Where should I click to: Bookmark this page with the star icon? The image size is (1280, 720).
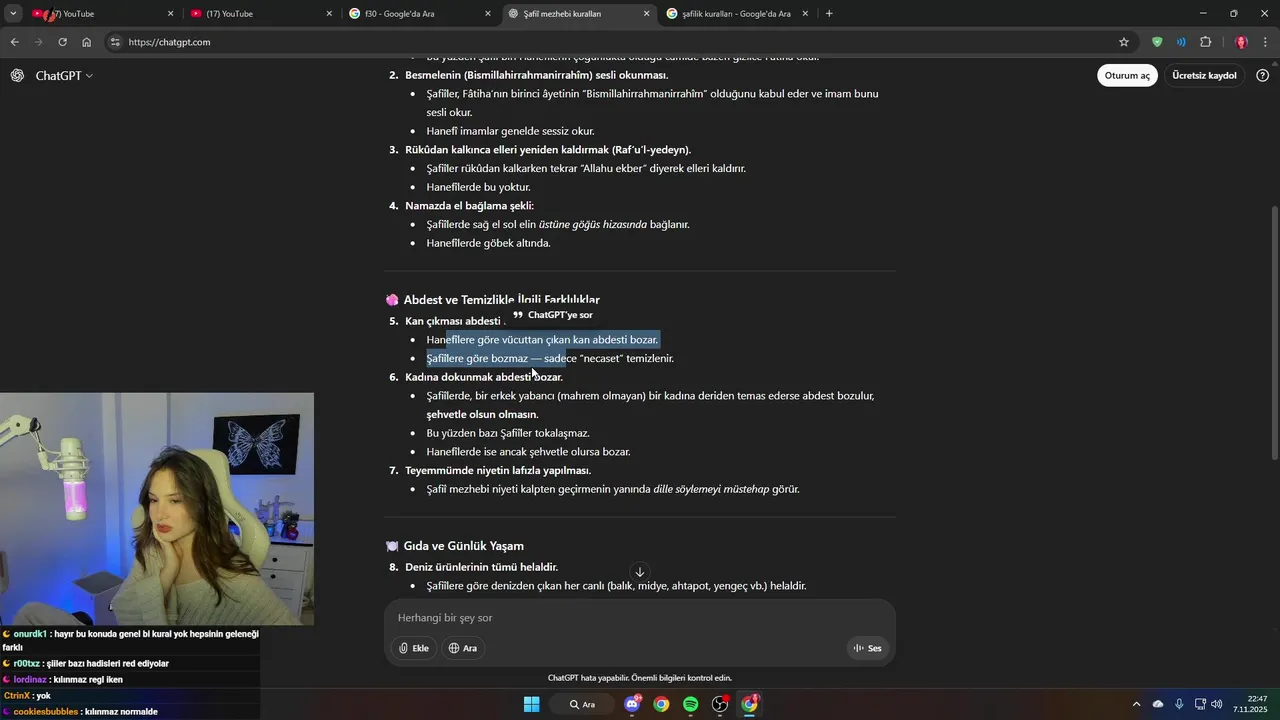[1124, 42]
